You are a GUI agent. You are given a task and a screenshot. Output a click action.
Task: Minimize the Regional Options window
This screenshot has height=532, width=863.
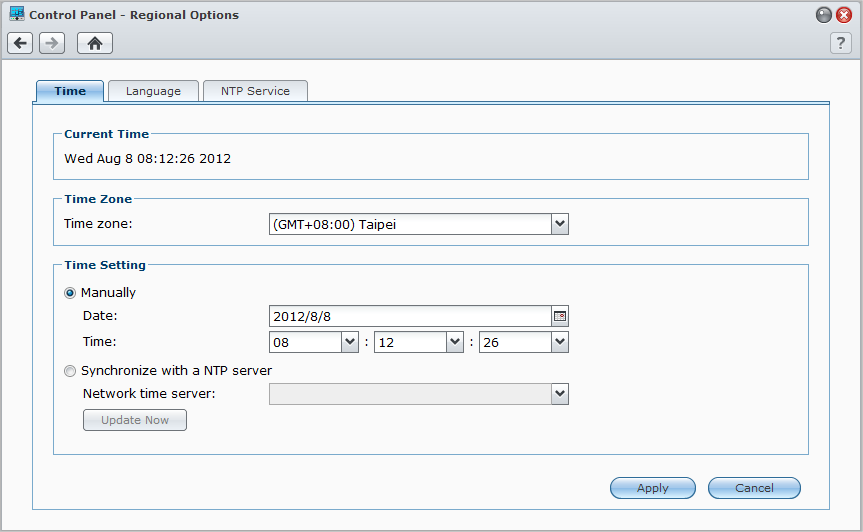coord(823,15)
